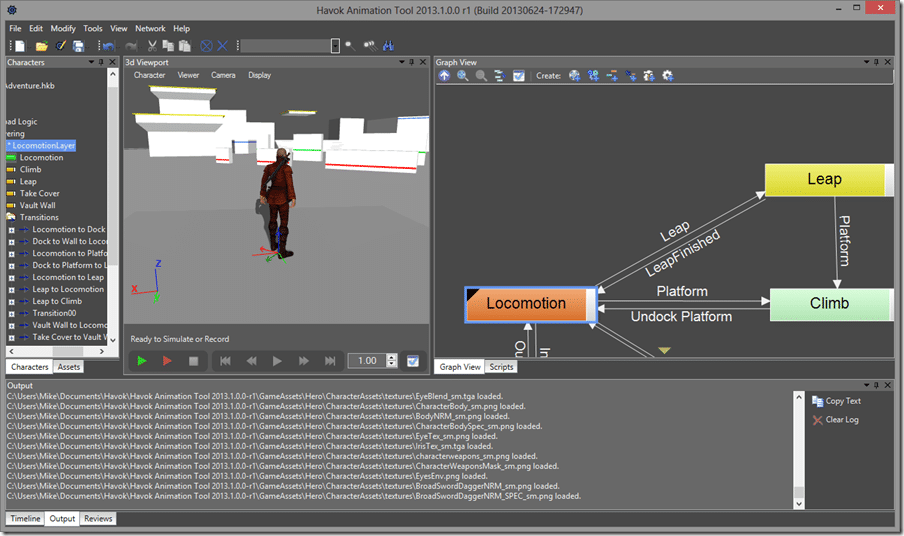
Task: Click the second Create icon with blue nodes
Action: click(593, 76)
